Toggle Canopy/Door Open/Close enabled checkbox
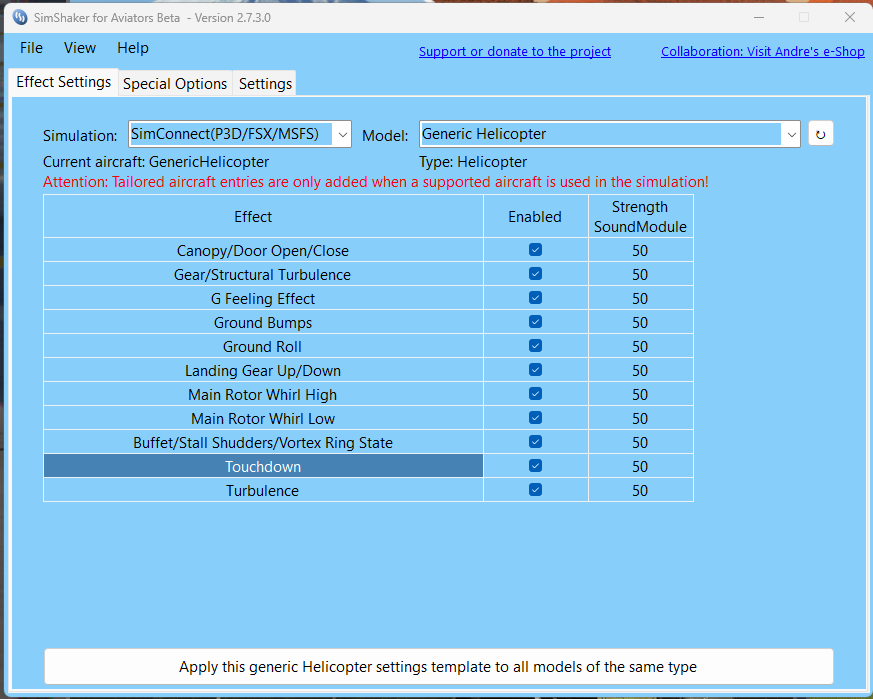The height and width of the screenshot is (699, 873). pyautogui.click(x=535, y=250)
